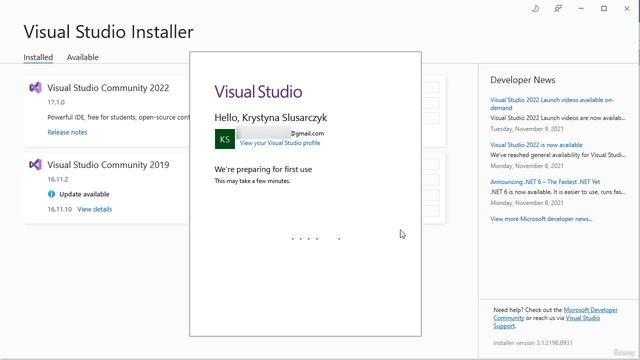Click the send feedback icon in title bar
The width and height of the screenshot is (640, 360).
(x=558, y=9)
